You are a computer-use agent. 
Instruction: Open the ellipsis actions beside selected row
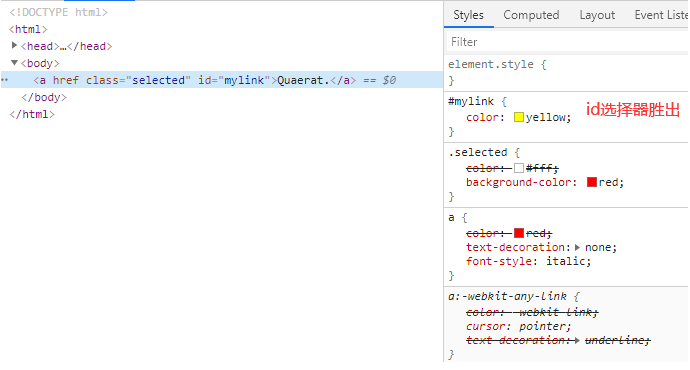click(4, 80)
